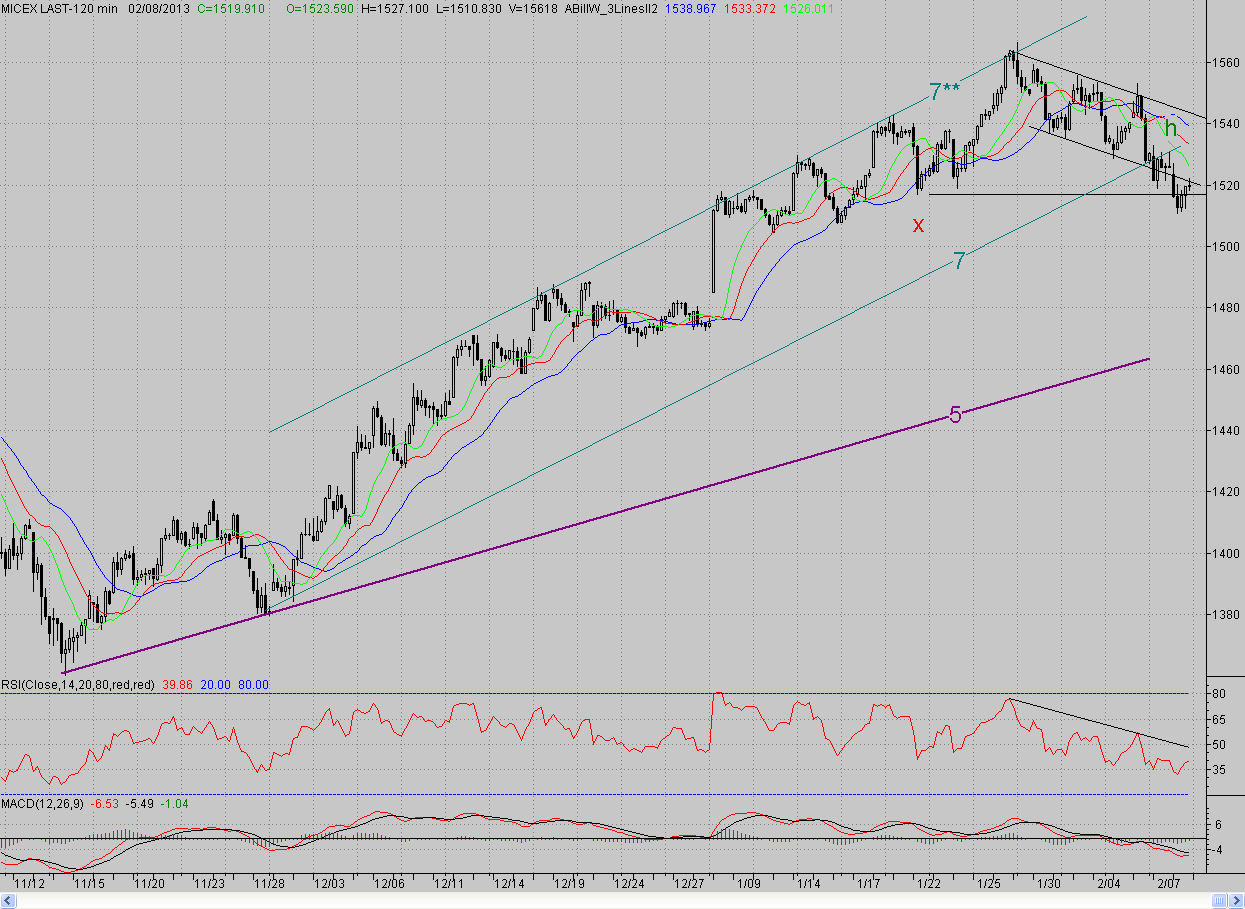The width and height of the screenshot is (1245, 909).
Task: Click the close value 'C=1519.910'
Action: pyautogui.click(x=231, y=9)
